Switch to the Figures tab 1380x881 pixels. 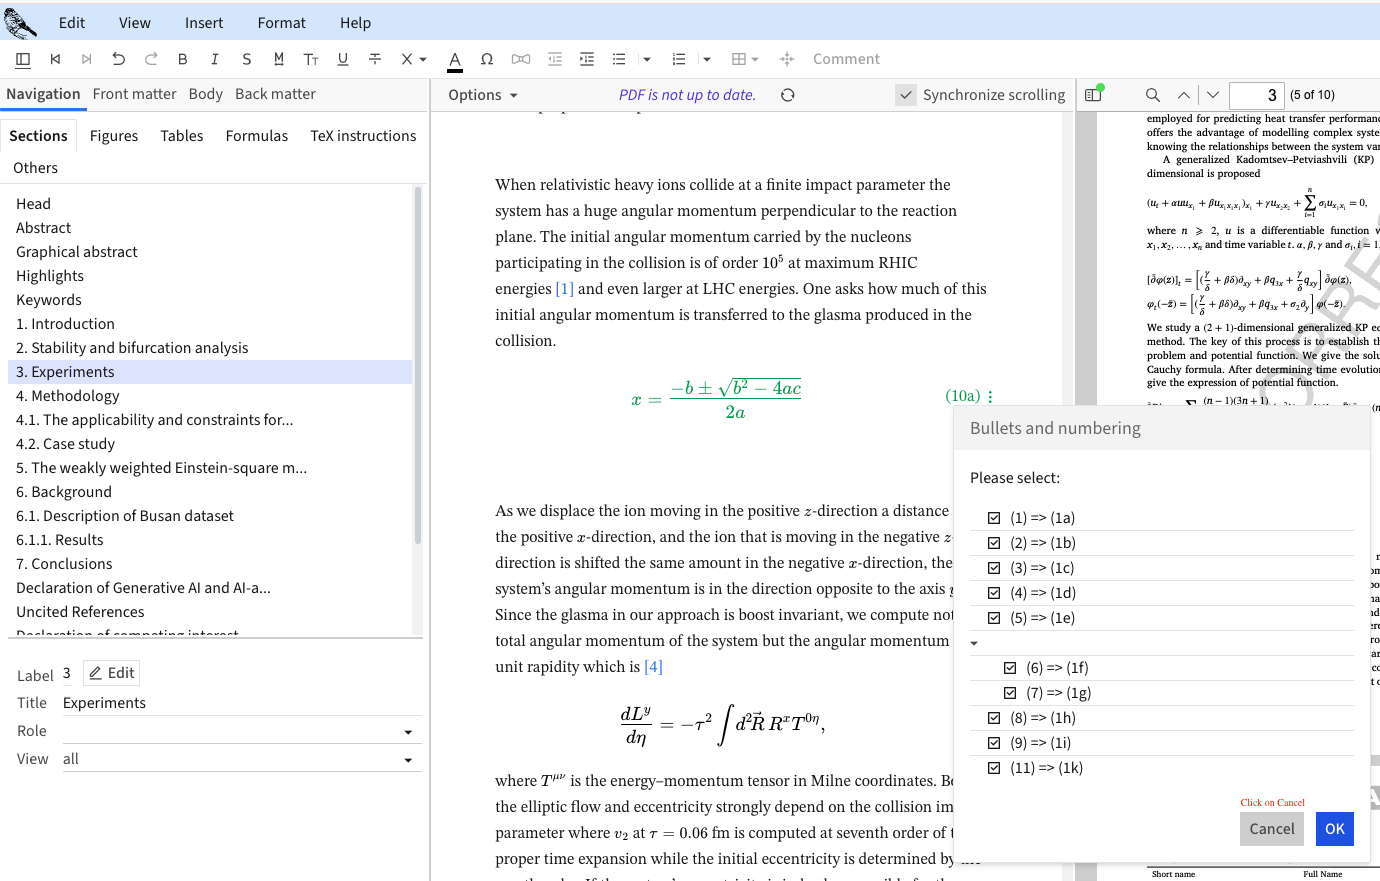click(114, 136)
